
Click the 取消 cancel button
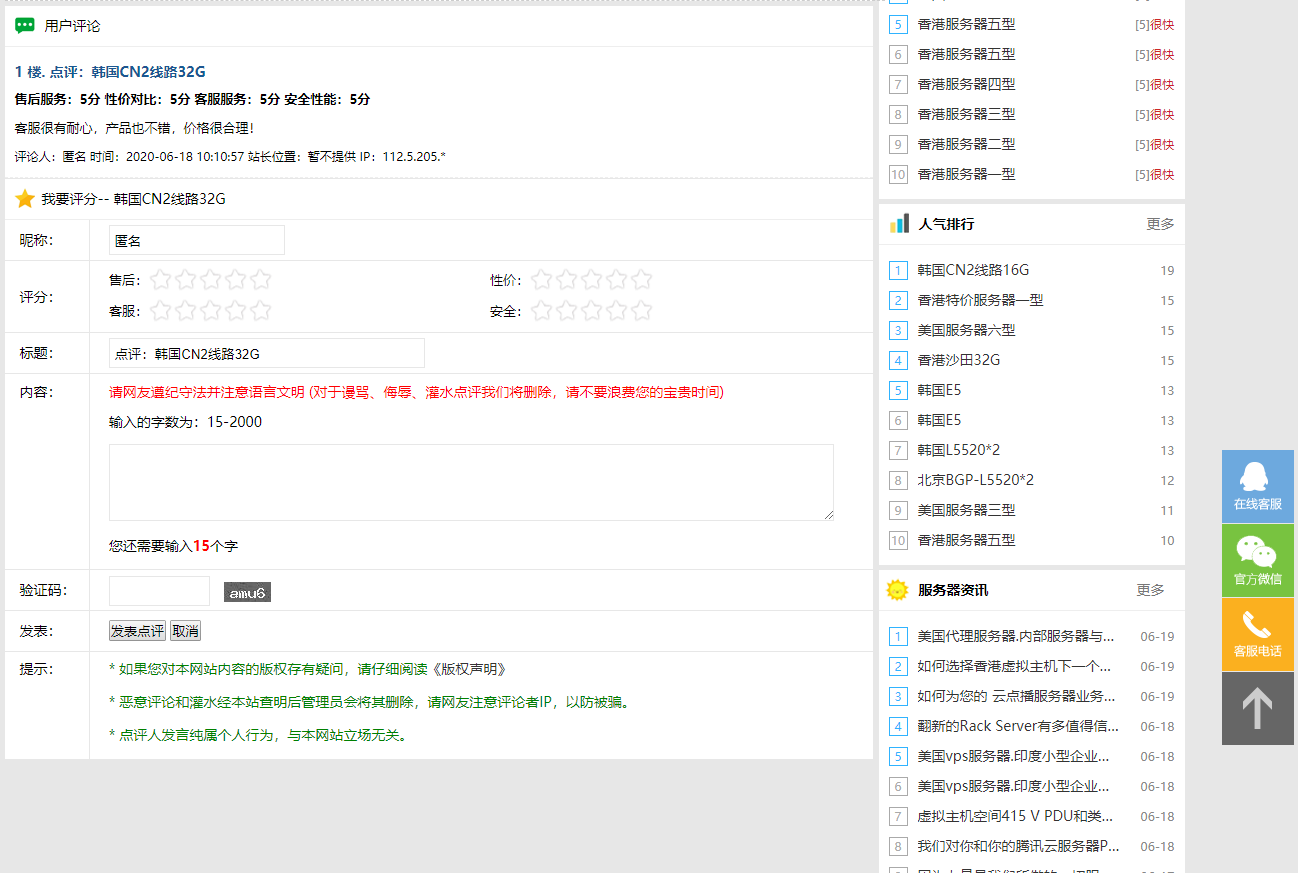pos(185,631)
